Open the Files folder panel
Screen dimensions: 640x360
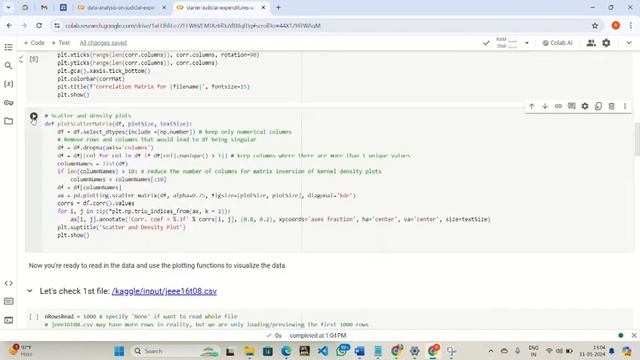pyautogui.click(x=8, y=121)
